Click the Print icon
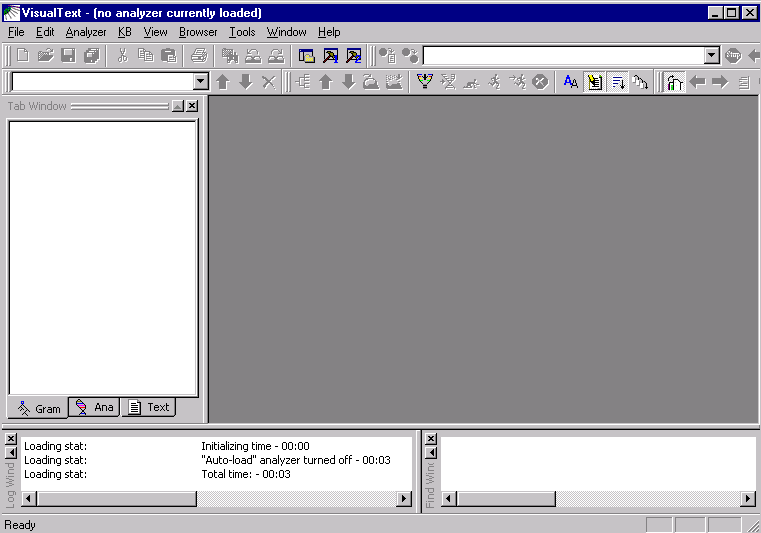 (x=199, y=55)
